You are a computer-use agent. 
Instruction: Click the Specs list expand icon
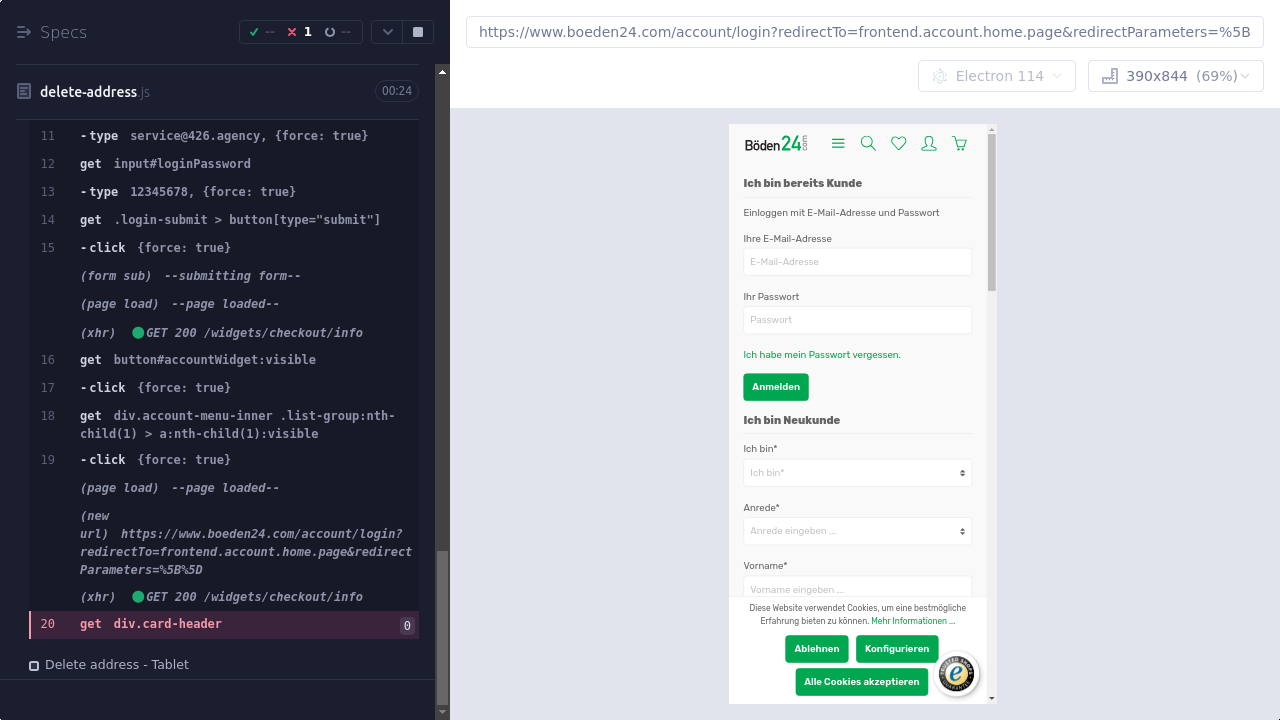click(x=24, y=32)
